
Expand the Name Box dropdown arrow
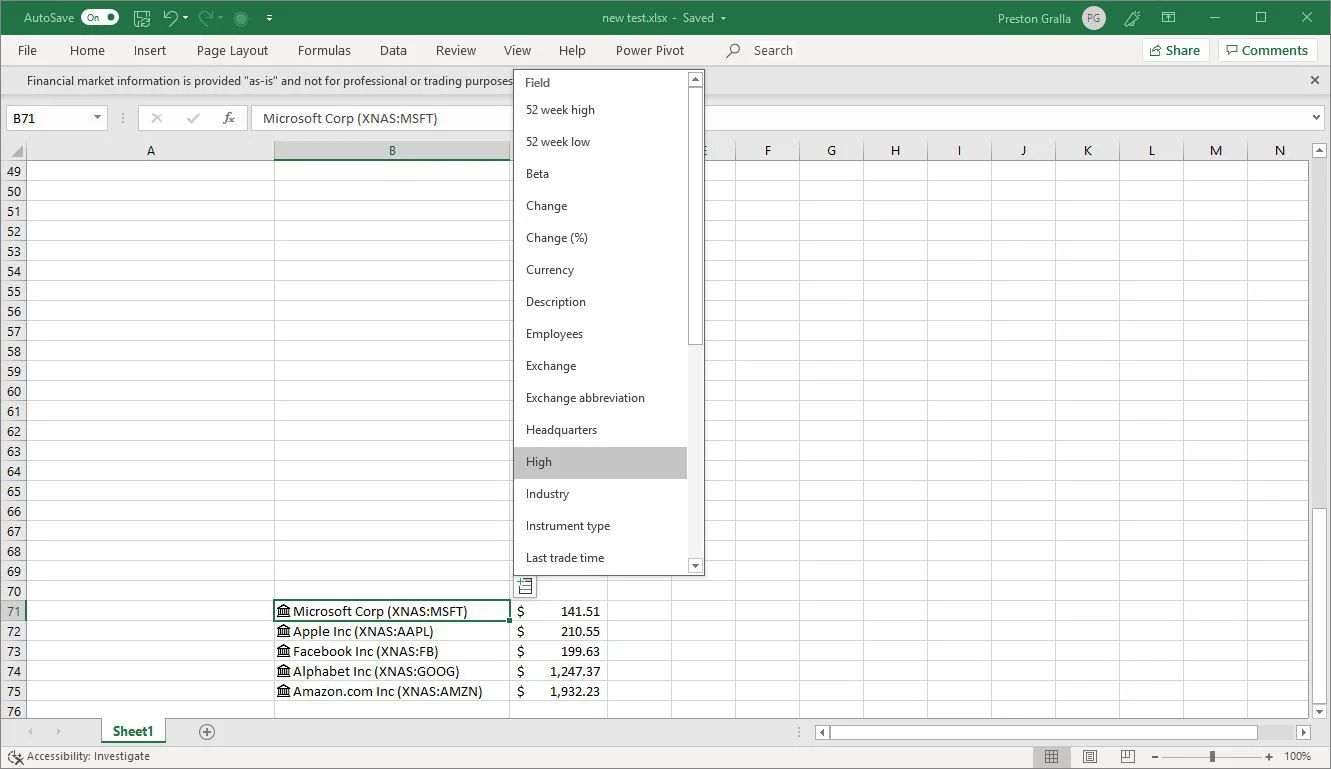[x=97, y=118]
